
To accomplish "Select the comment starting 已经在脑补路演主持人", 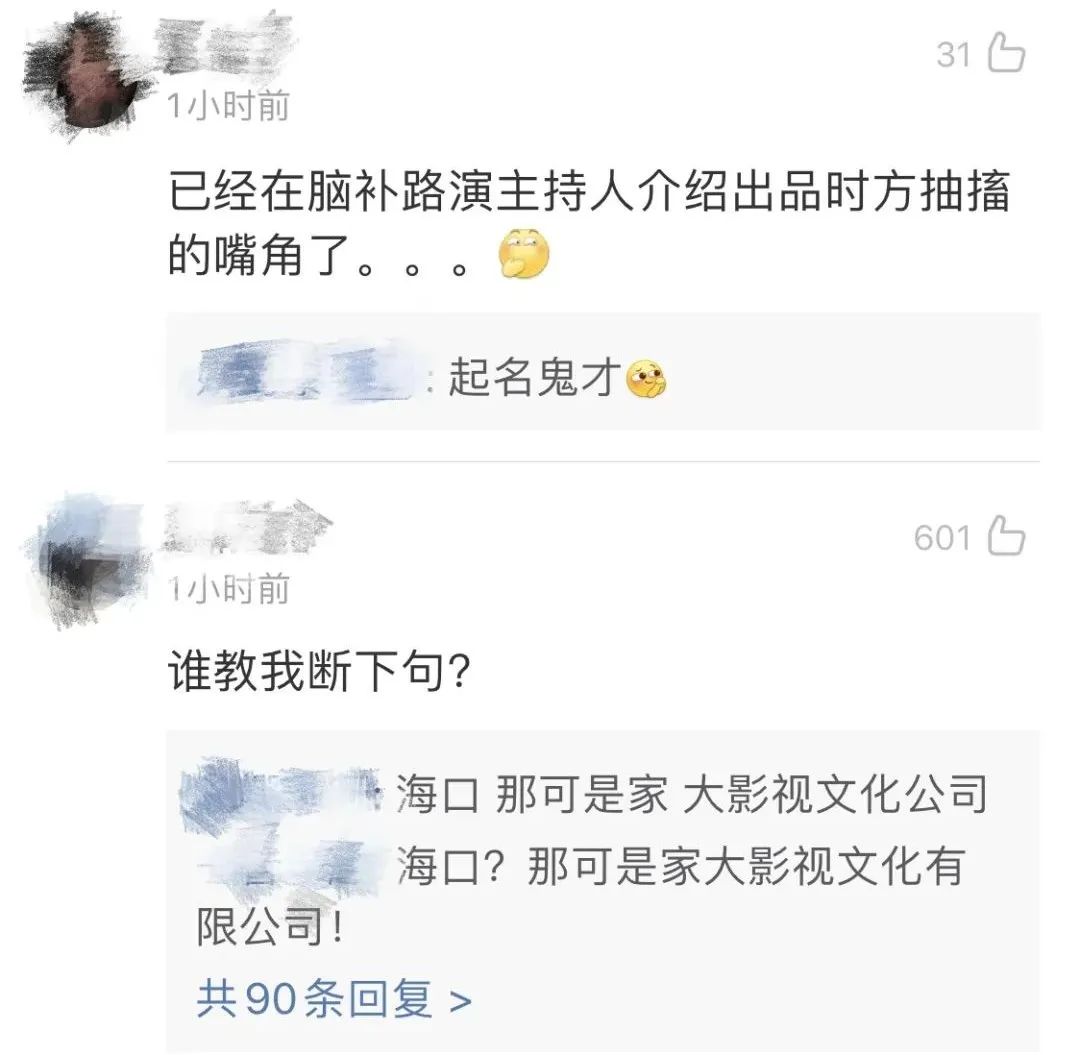I will [x=590, y=222].
